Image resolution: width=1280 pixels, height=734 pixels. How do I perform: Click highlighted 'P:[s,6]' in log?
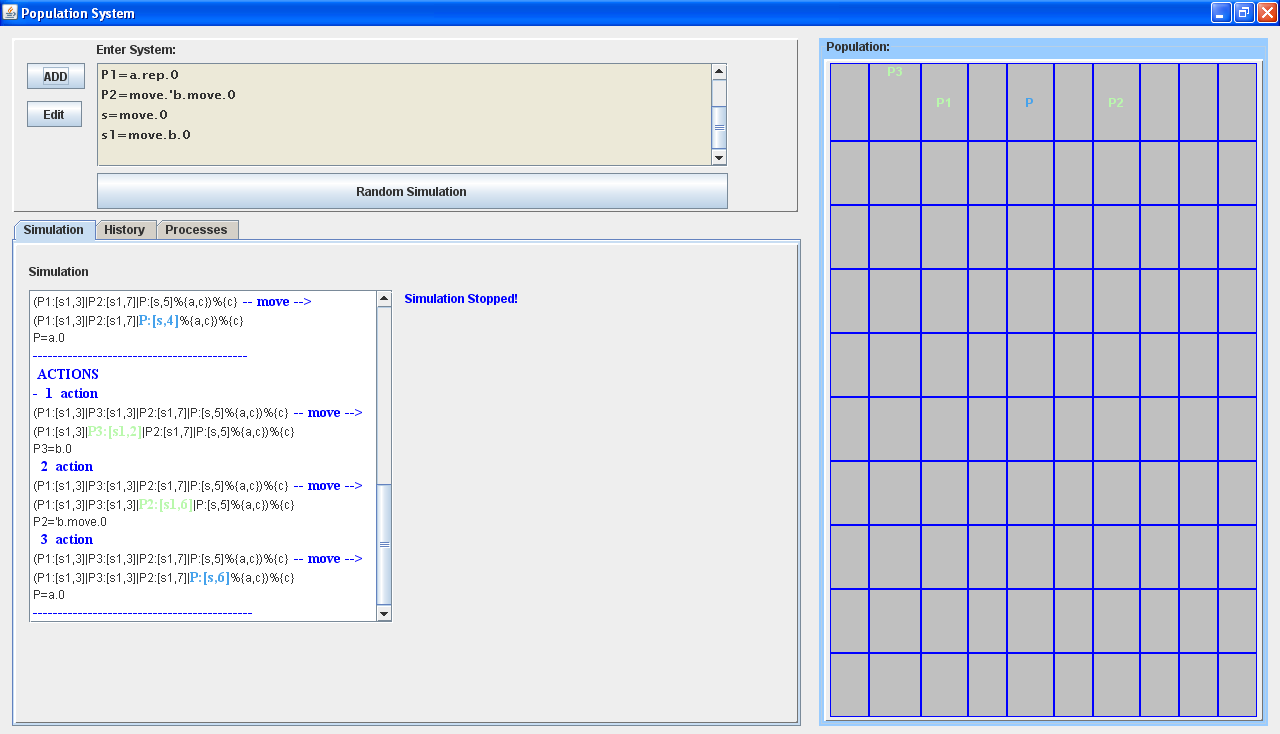tap(209, 577)
